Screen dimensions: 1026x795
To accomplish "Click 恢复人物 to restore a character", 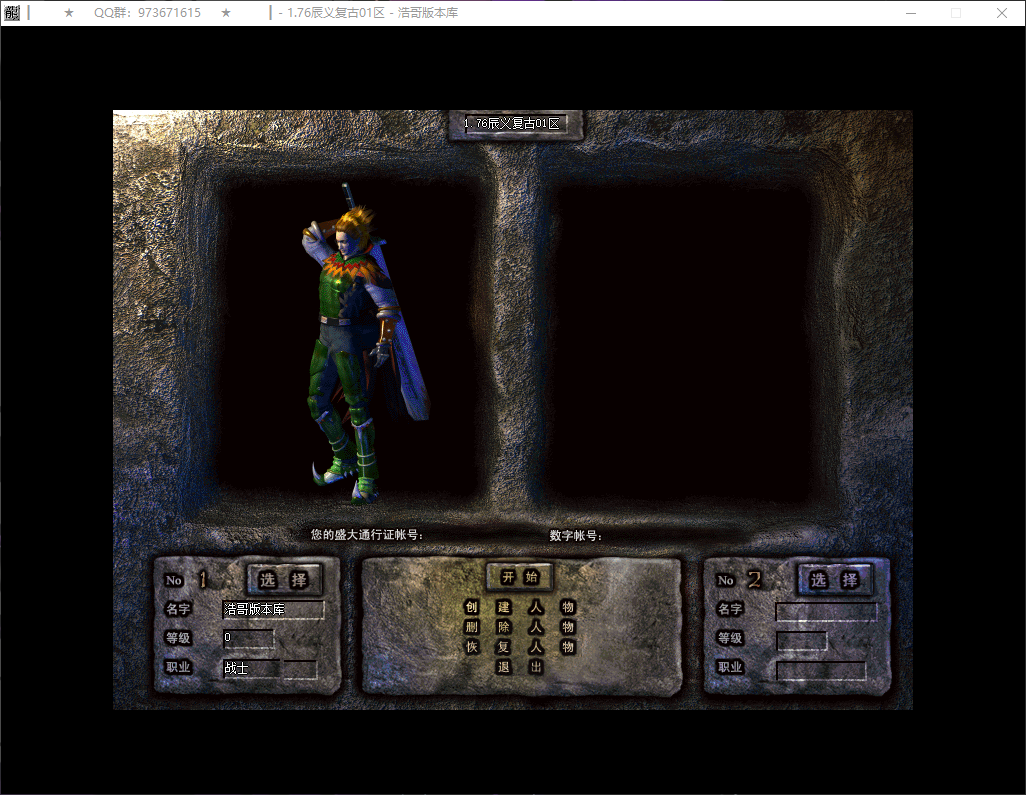I will [x=519, y=647].
